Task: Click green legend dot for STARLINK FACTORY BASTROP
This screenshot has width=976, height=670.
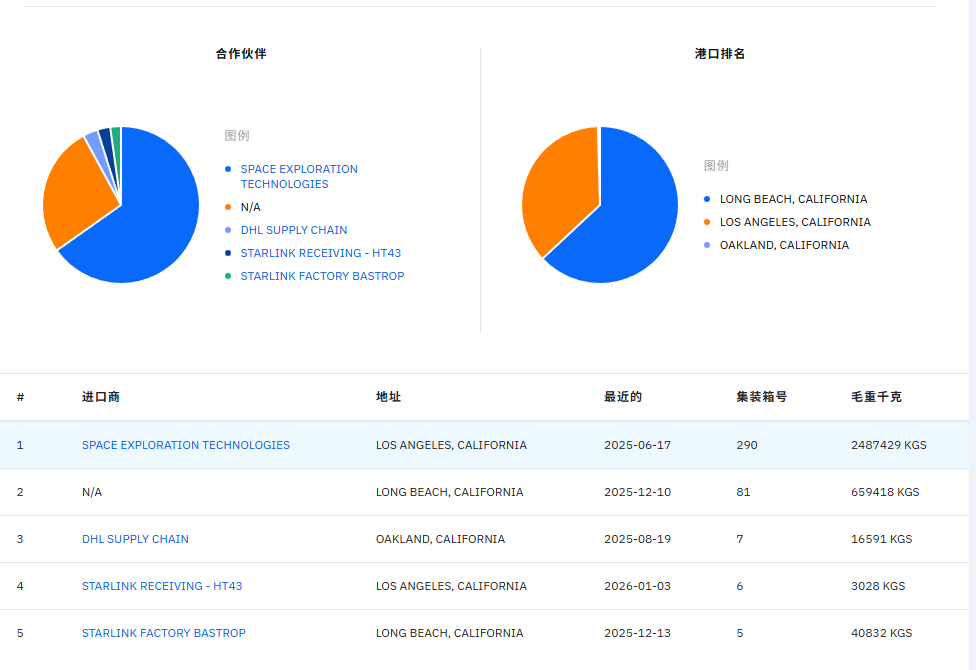Action: click(x=228, y=276)
